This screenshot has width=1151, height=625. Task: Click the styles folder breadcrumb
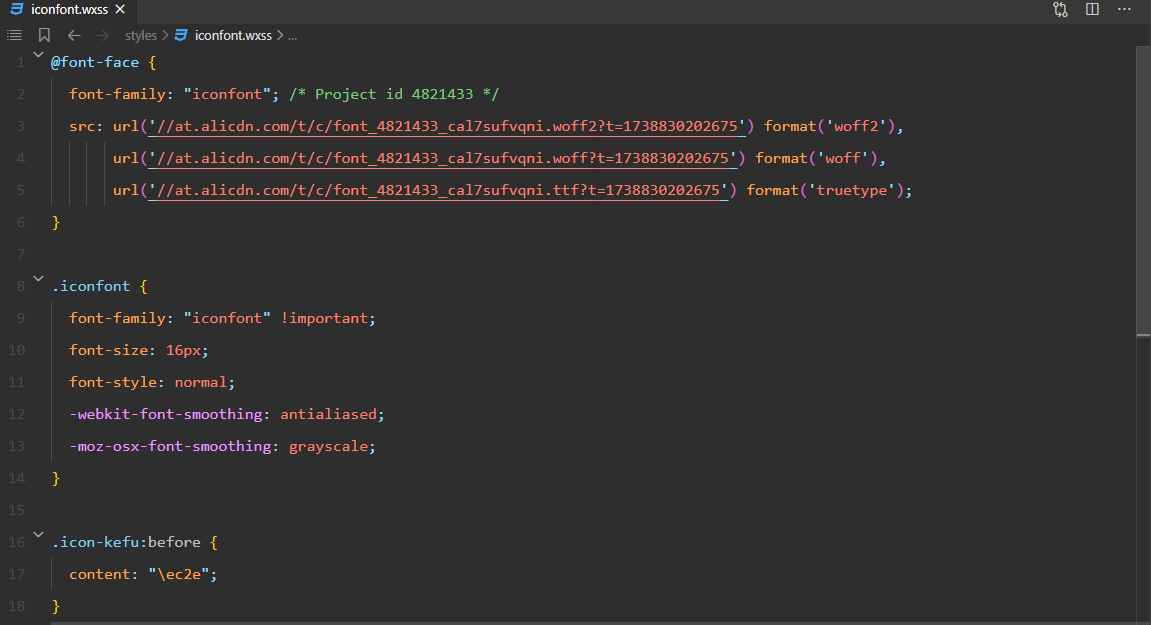point(141,35)
